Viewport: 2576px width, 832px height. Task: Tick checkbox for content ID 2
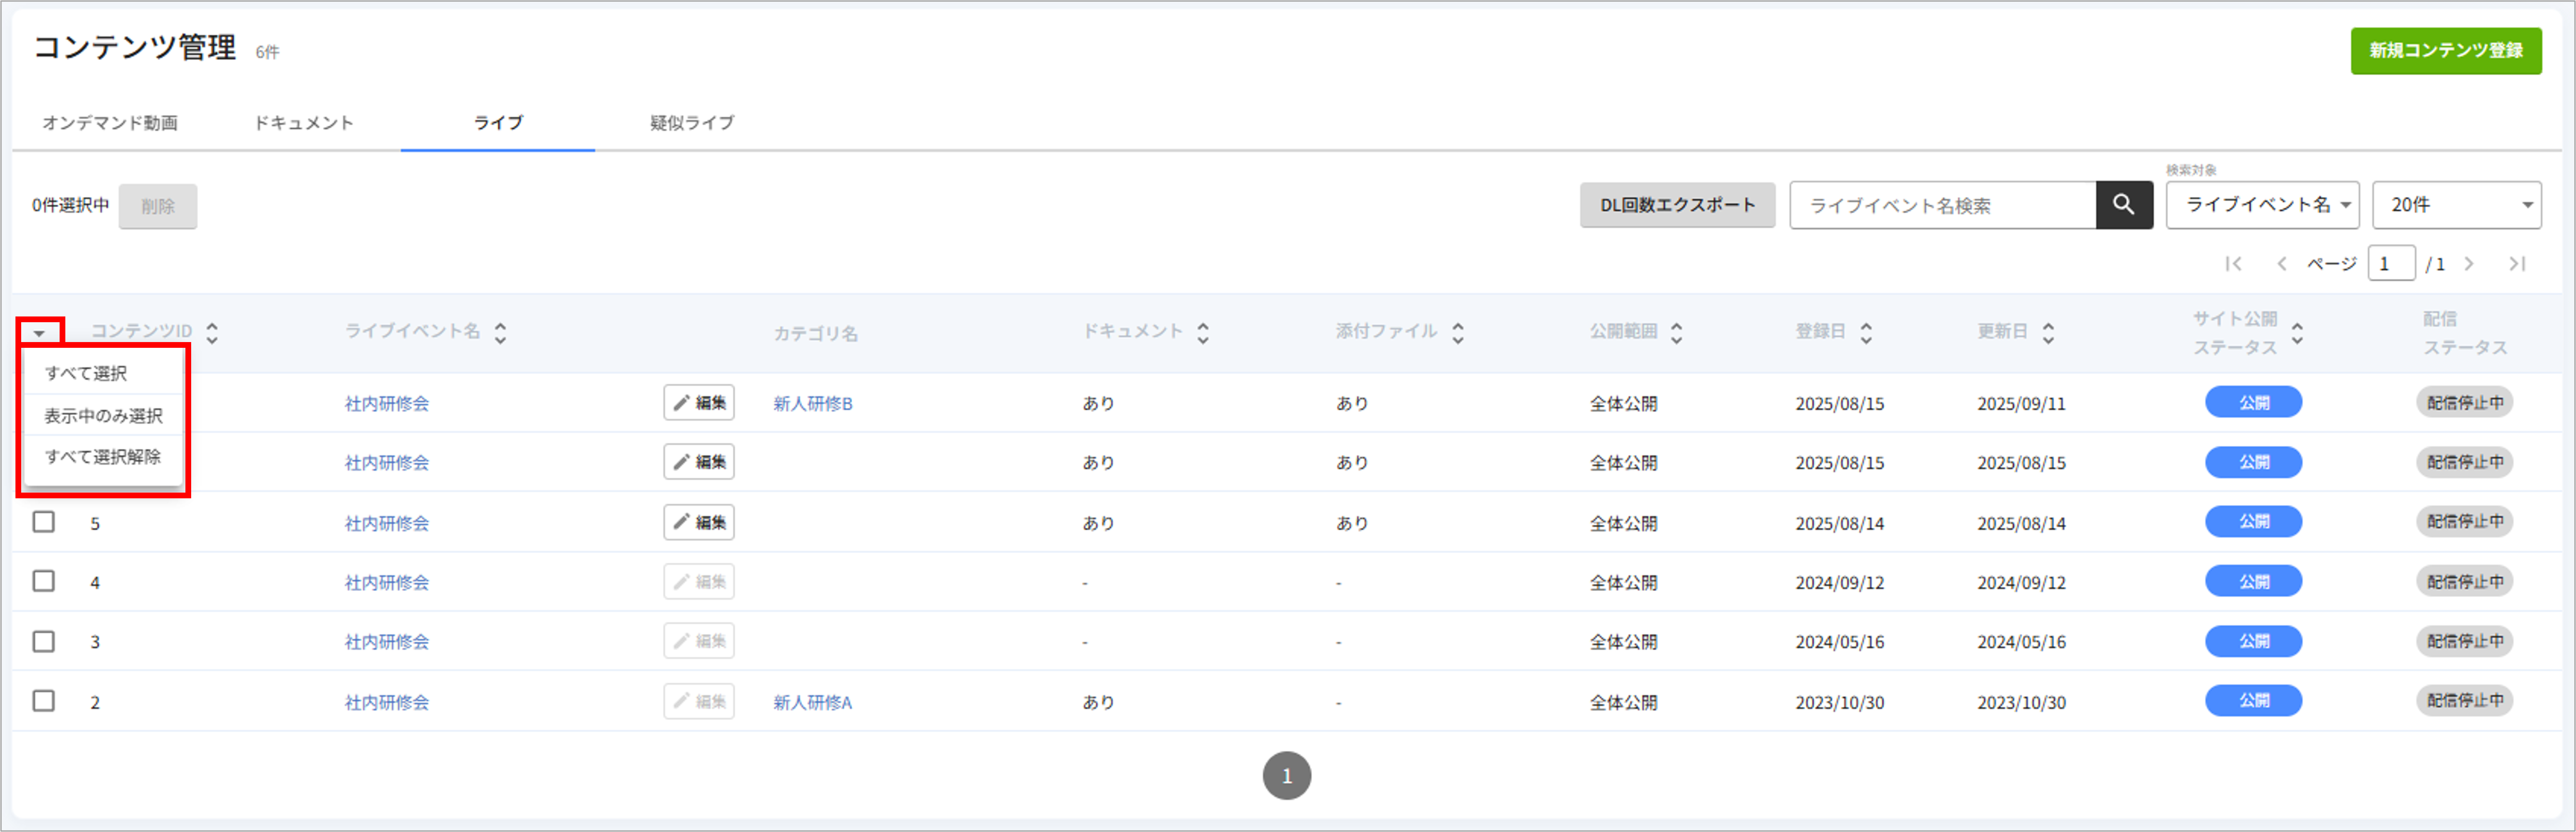point(43,701)
